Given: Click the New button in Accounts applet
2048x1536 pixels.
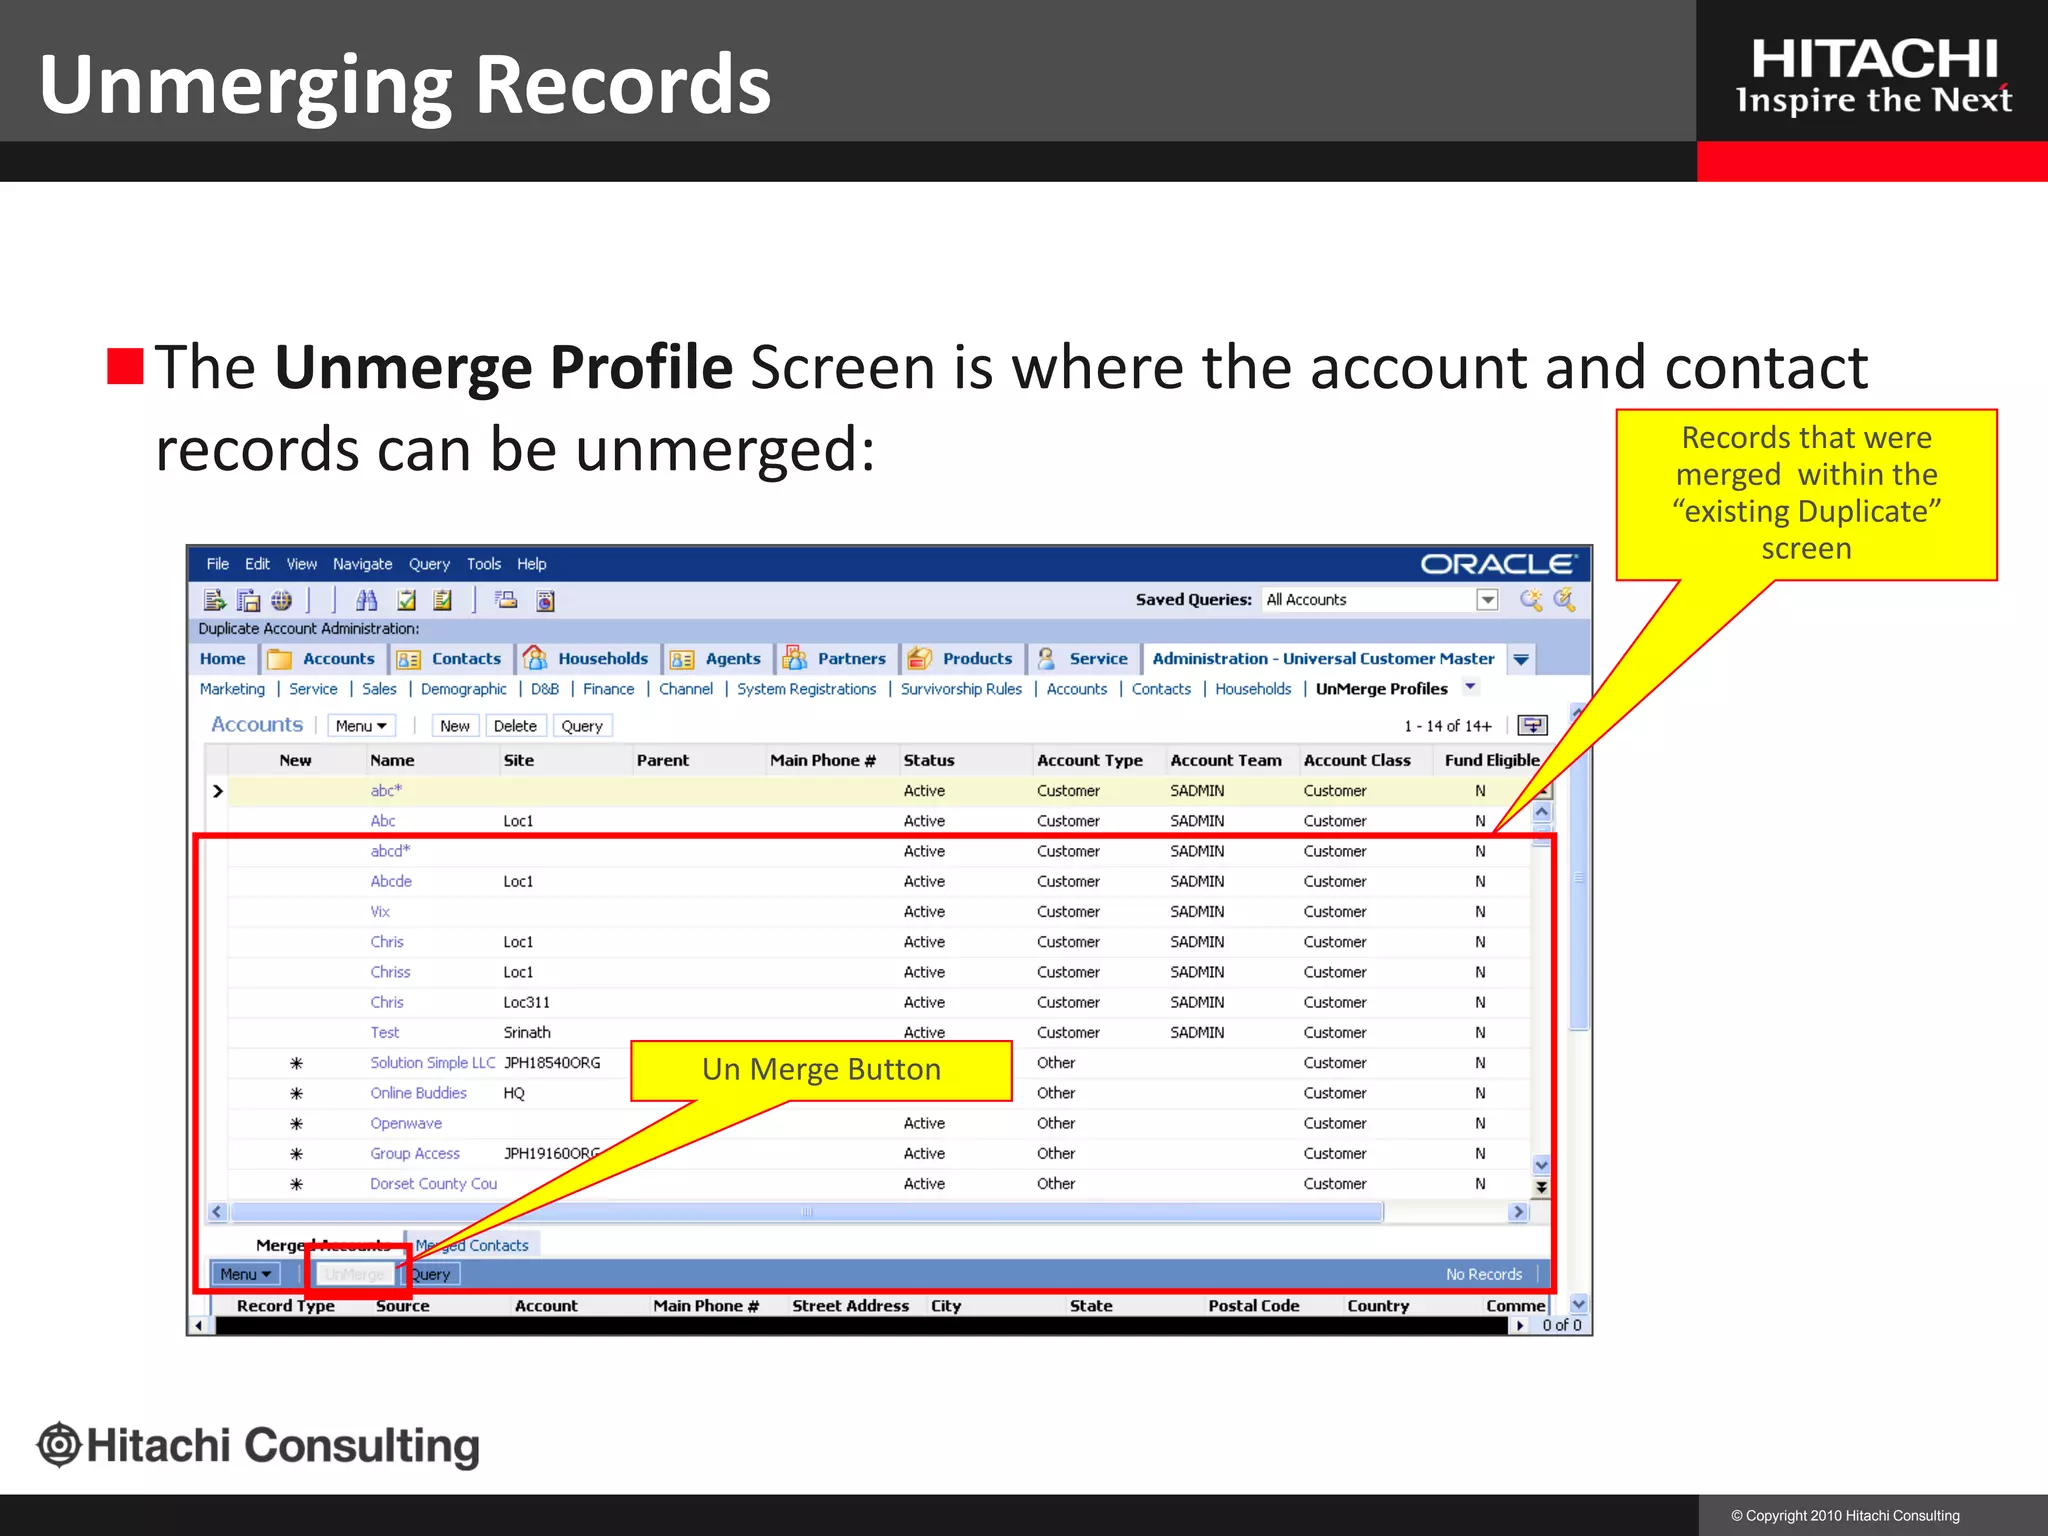Looking at the screenshot, I should tap(455, 726).
